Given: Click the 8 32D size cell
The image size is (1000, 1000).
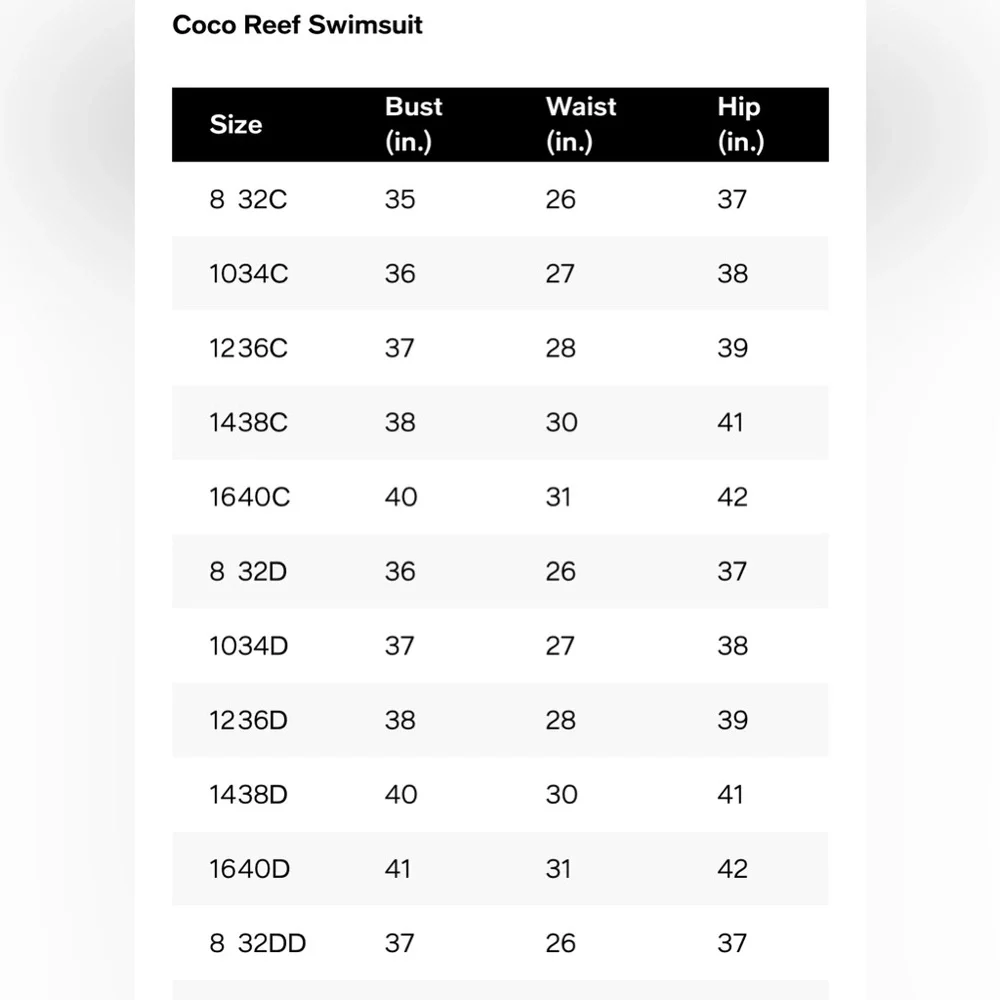Looking at the screenshot, I should 248,571.
